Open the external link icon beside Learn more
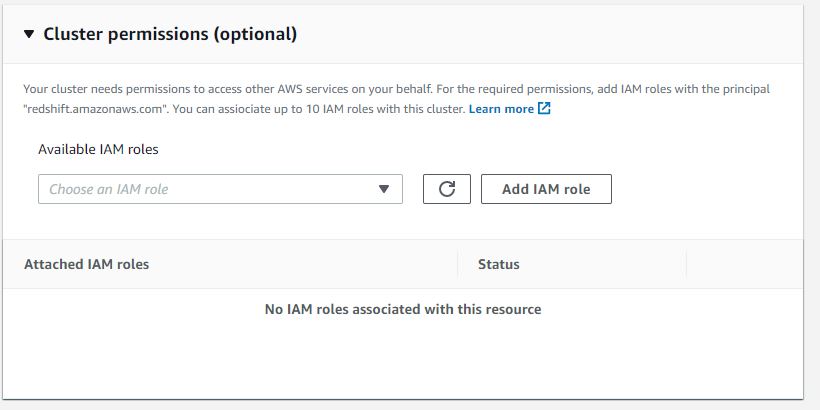This screenshot has height=410, width=820. click(x=545, y=109)
